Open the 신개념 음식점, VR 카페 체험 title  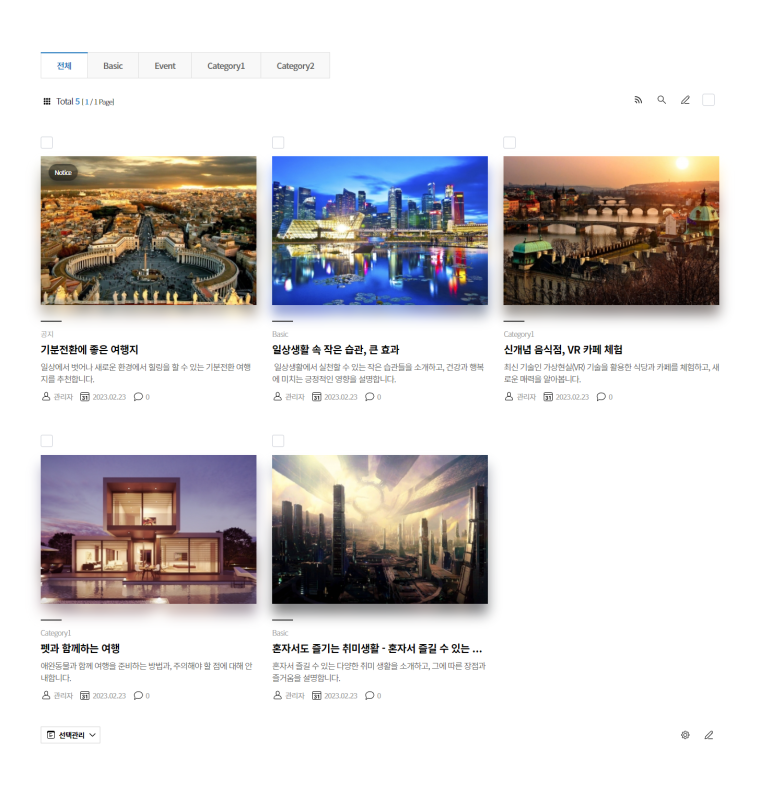point(563,350)
